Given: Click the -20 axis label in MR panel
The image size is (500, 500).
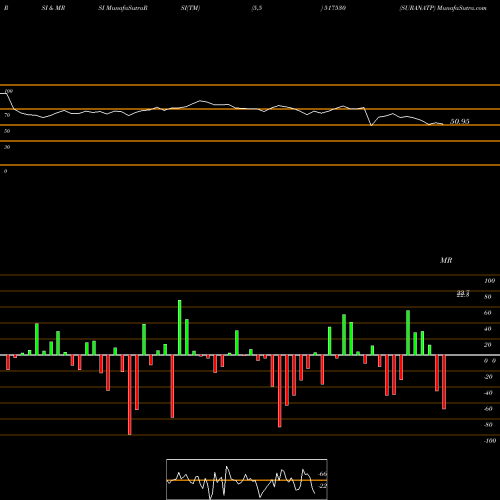Looking at the screenshot, I should [488, 377].
